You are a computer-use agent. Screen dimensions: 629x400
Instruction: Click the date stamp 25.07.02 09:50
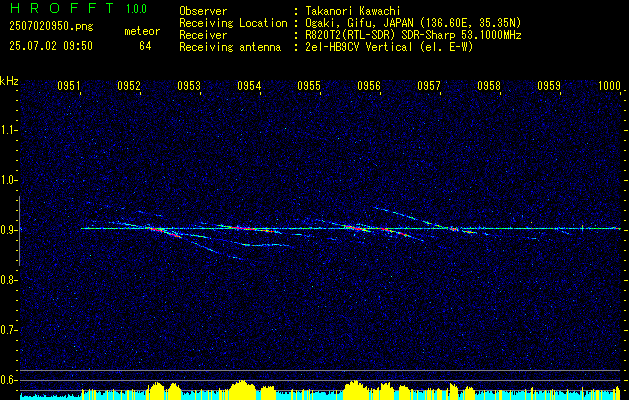51,46
